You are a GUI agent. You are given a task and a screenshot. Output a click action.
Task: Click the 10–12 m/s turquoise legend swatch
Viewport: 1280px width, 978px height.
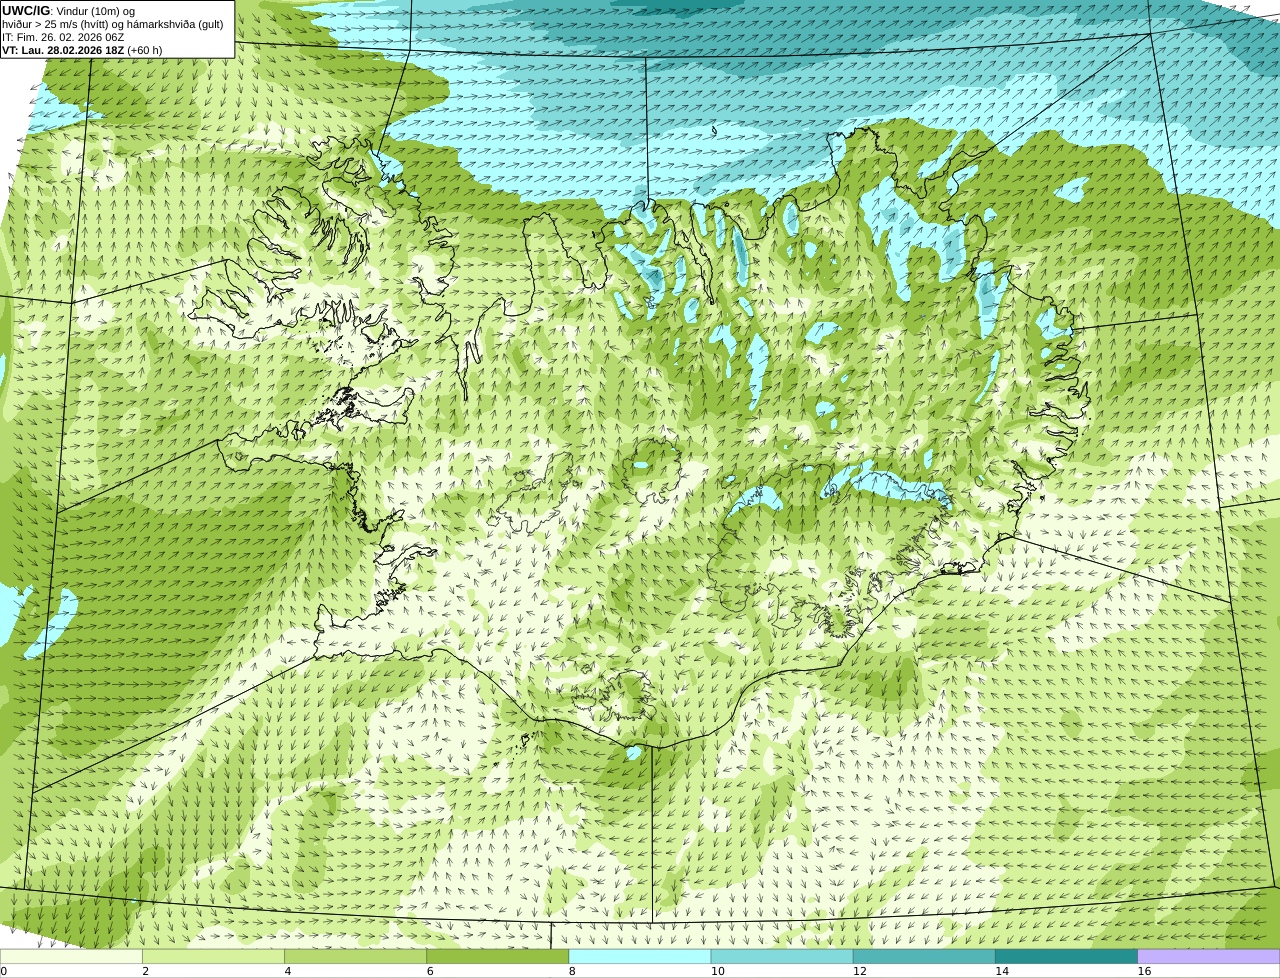(782, 956)
